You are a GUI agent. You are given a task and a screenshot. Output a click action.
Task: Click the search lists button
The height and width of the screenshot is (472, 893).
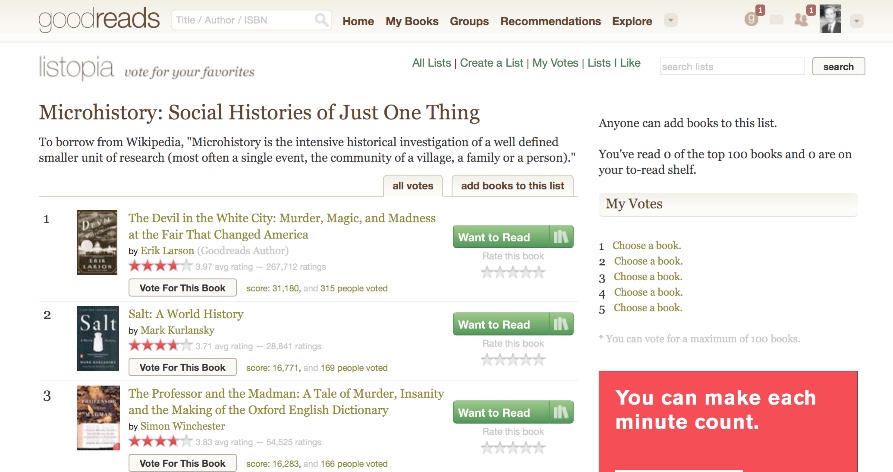838,66
